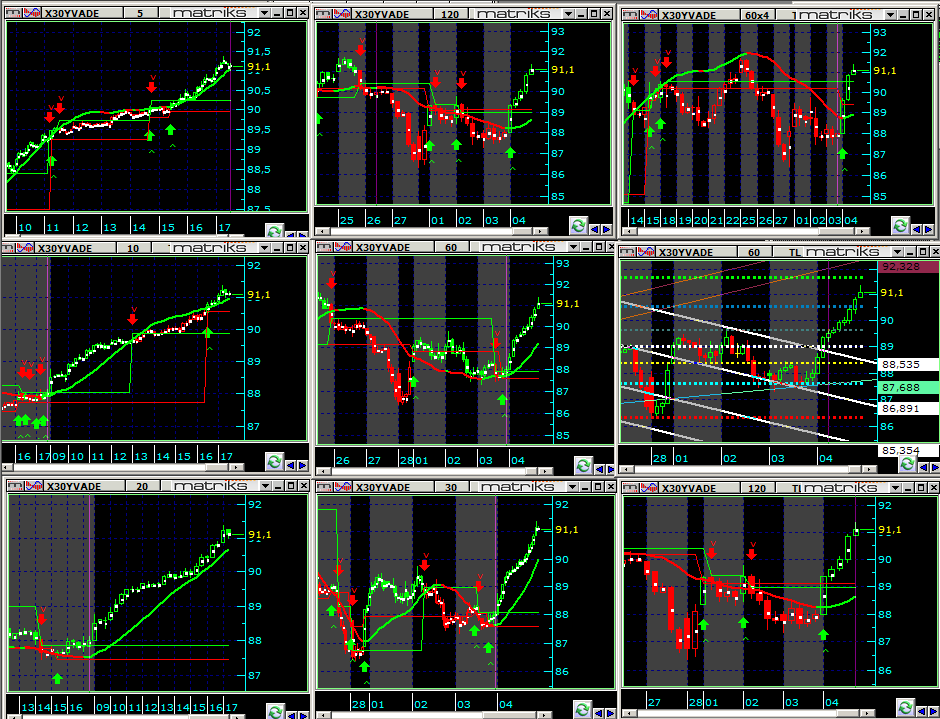Click the 'm' icon of 5-period window

click(14, 15)
